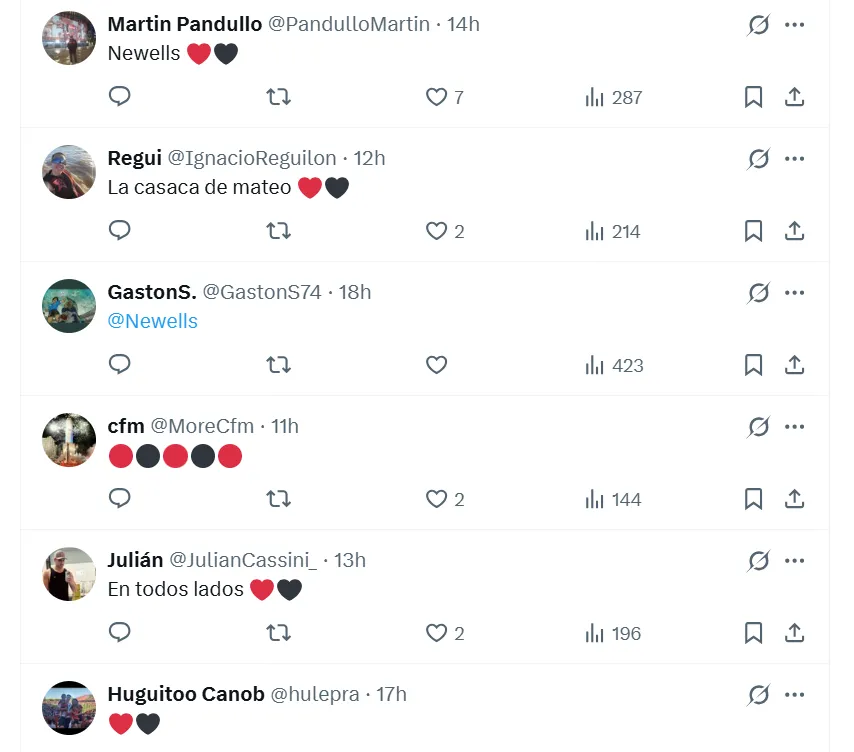Open Martin Pandullo's profile picture
Image resolution: width=854 pixels, height=752 pixels.
(x=68, y=38)
